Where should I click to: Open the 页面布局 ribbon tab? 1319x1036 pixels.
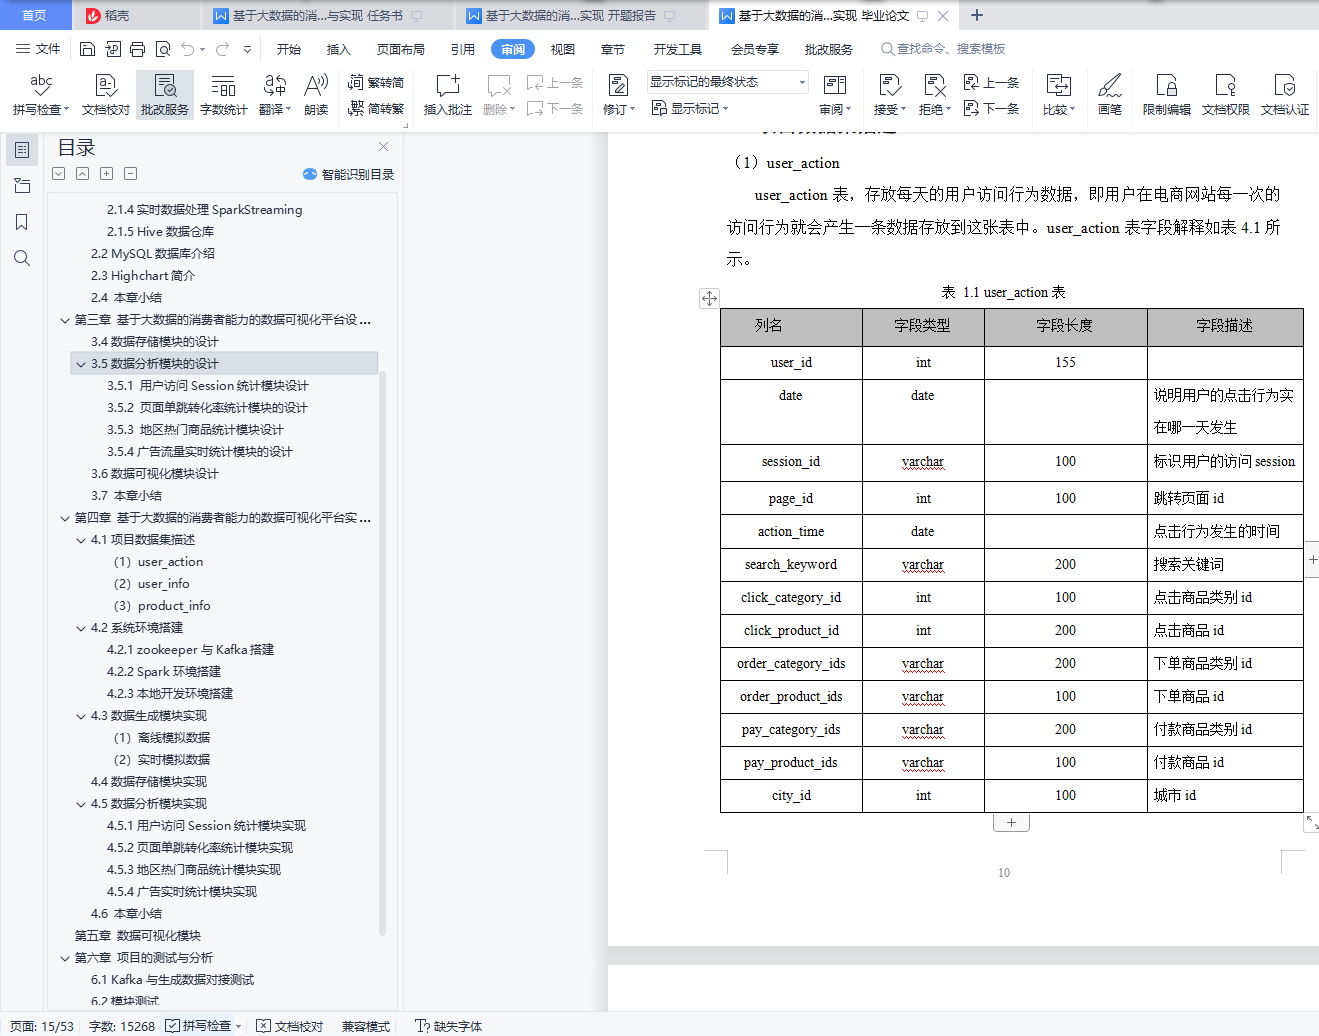(401, 49)
